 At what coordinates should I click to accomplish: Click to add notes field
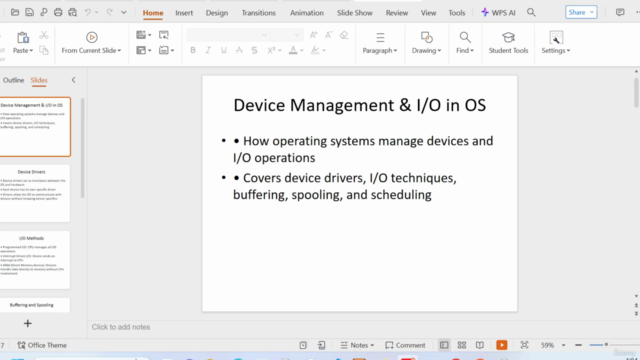pos(121,327)
